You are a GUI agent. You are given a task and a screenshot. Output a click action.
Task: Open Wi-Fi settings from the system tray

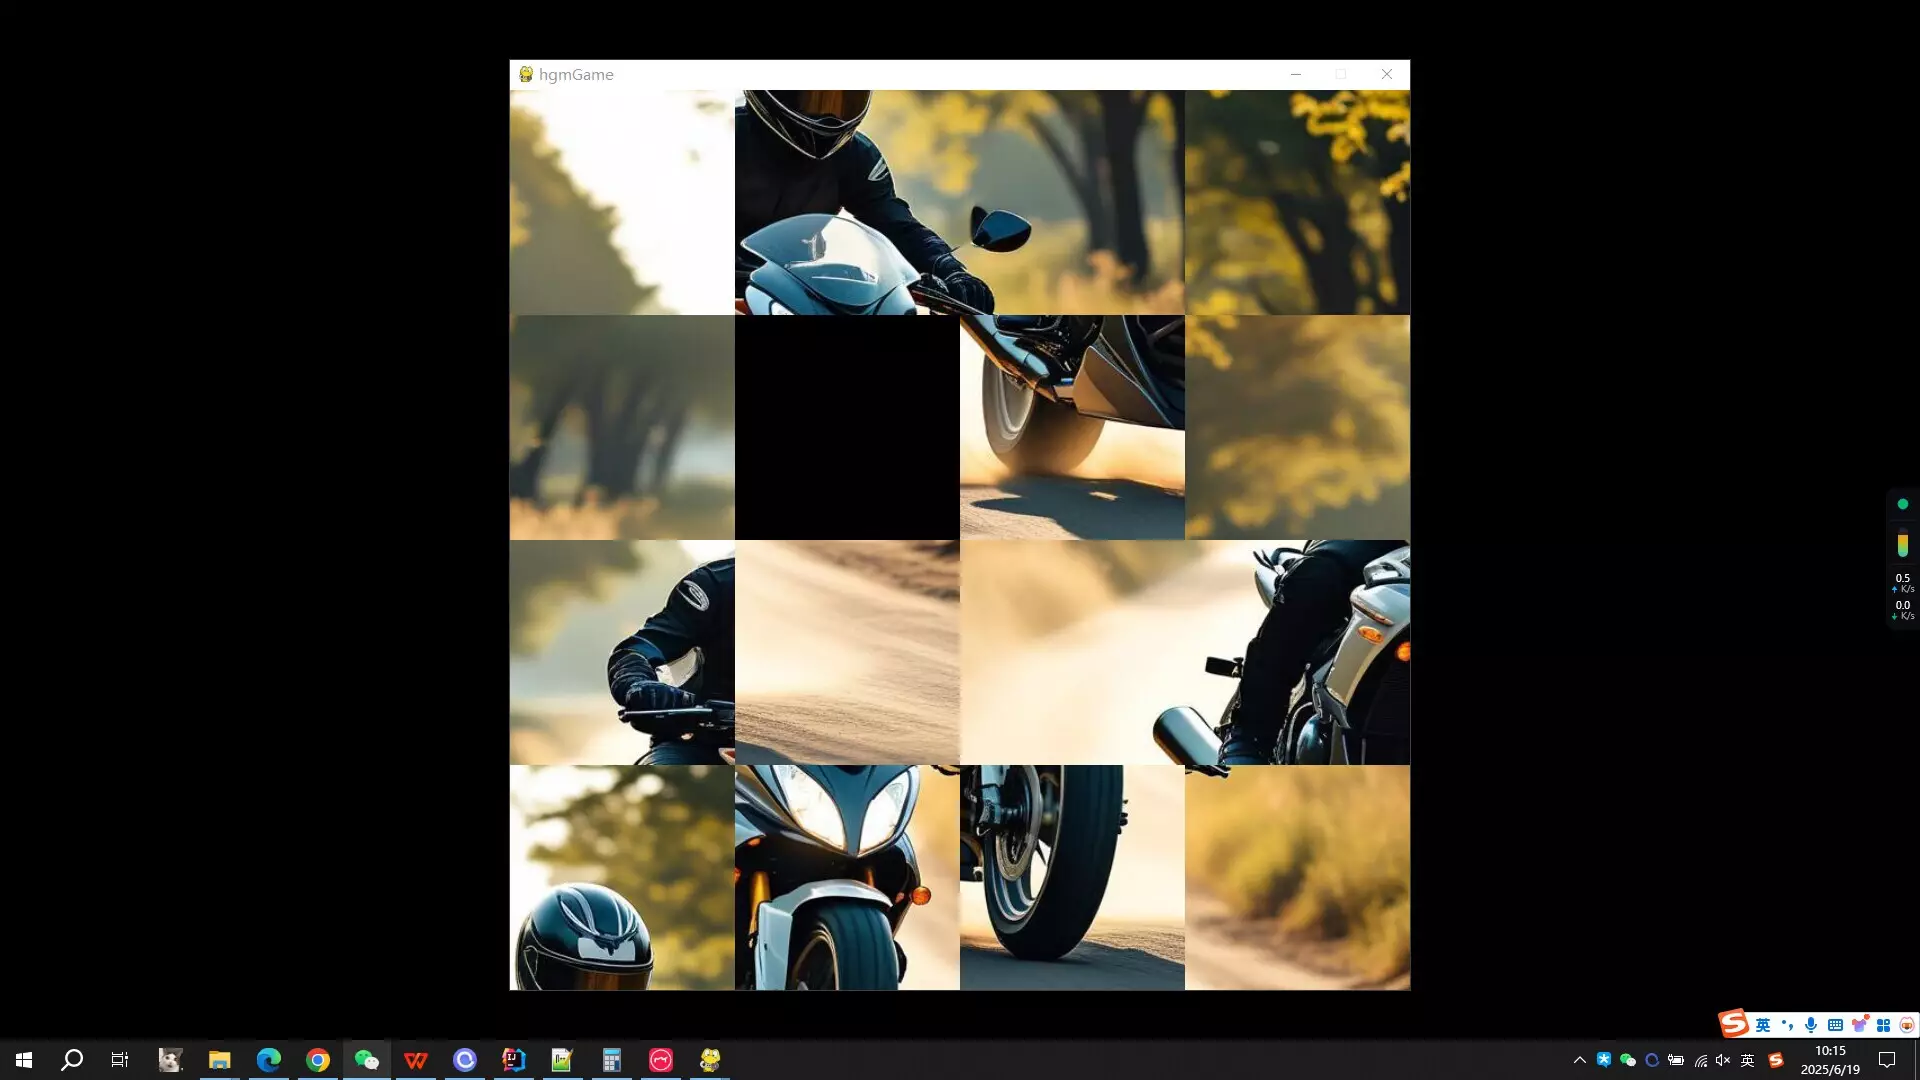coord(1700,1059)
